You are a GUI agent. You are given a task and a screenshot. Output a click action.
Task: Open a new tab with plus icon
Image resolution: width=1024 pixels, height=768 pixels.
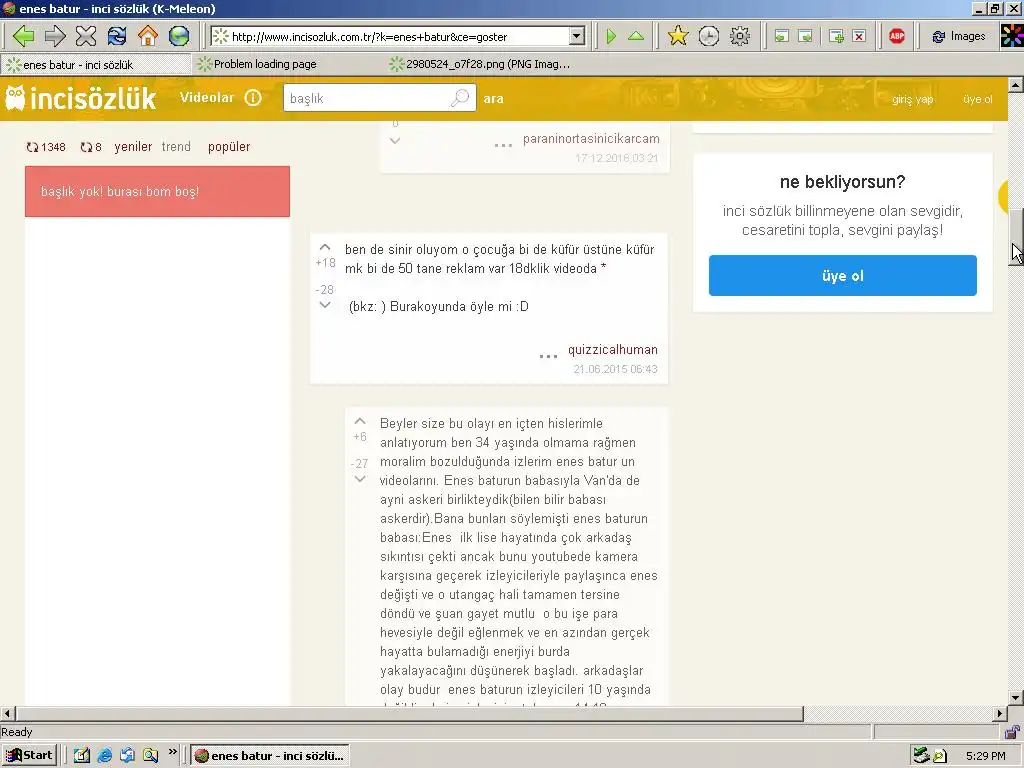tap(836, 36)
